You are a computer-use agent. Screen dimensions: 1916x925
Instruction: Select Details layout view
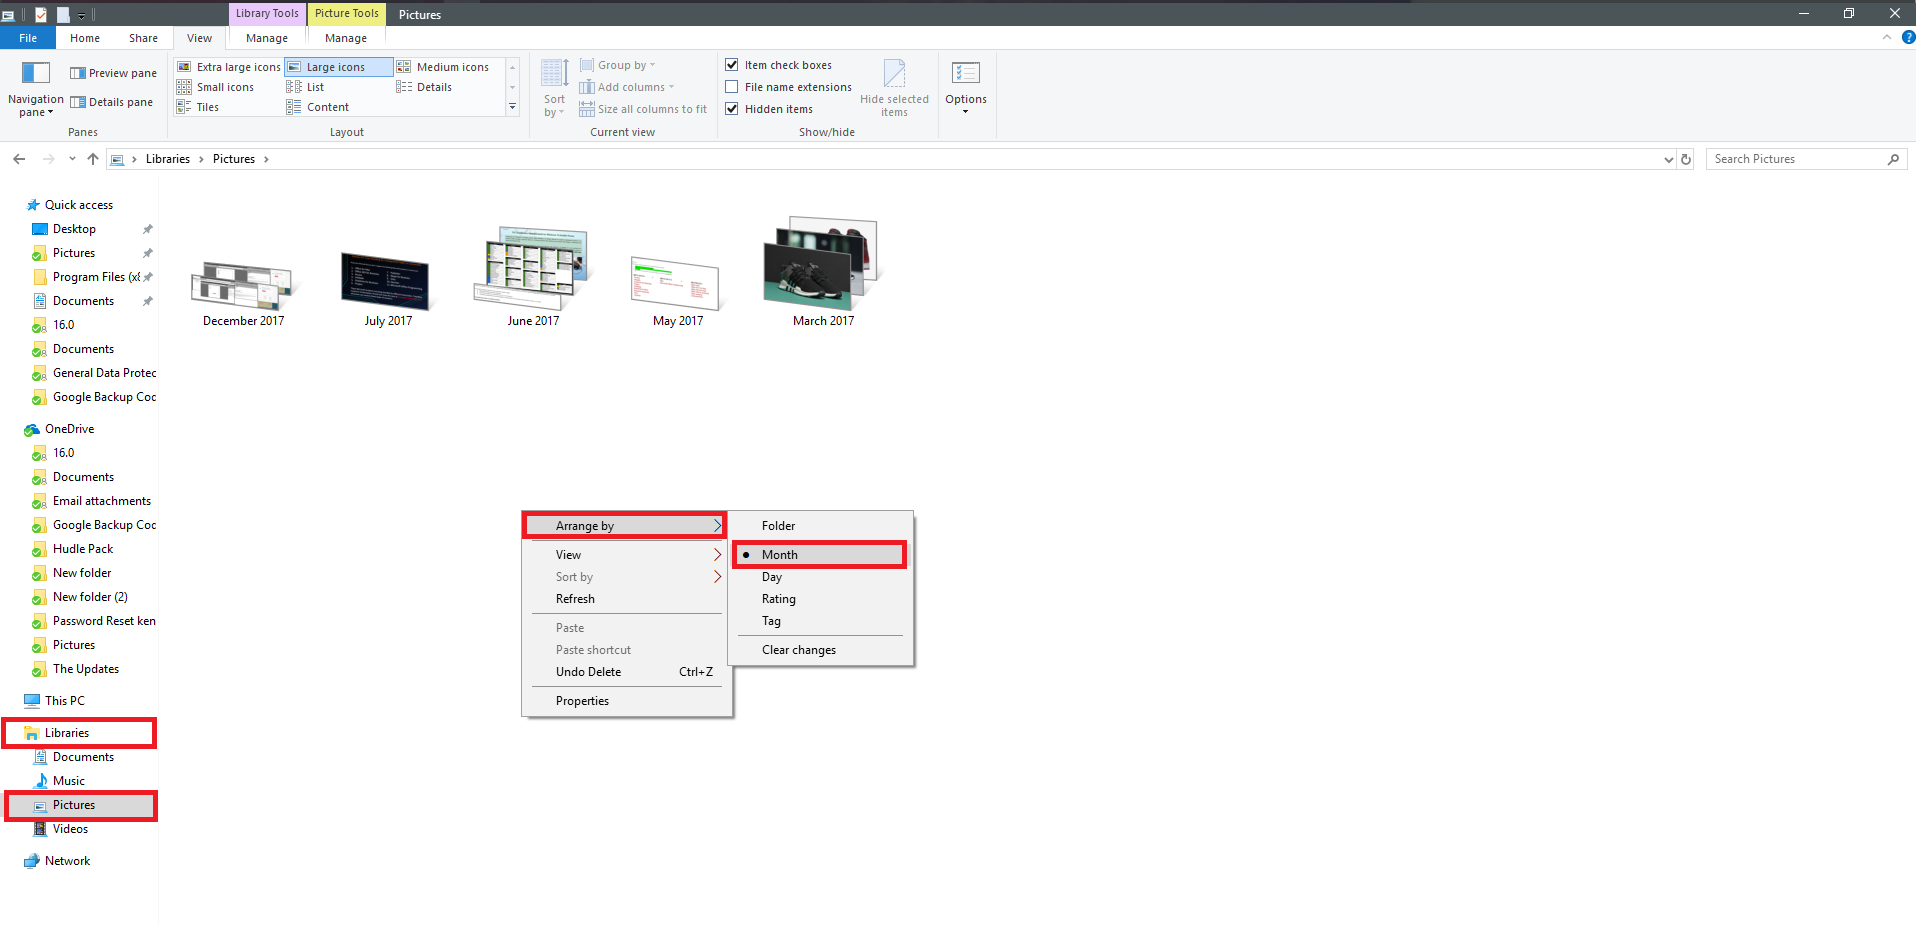(x=434, y=87)
